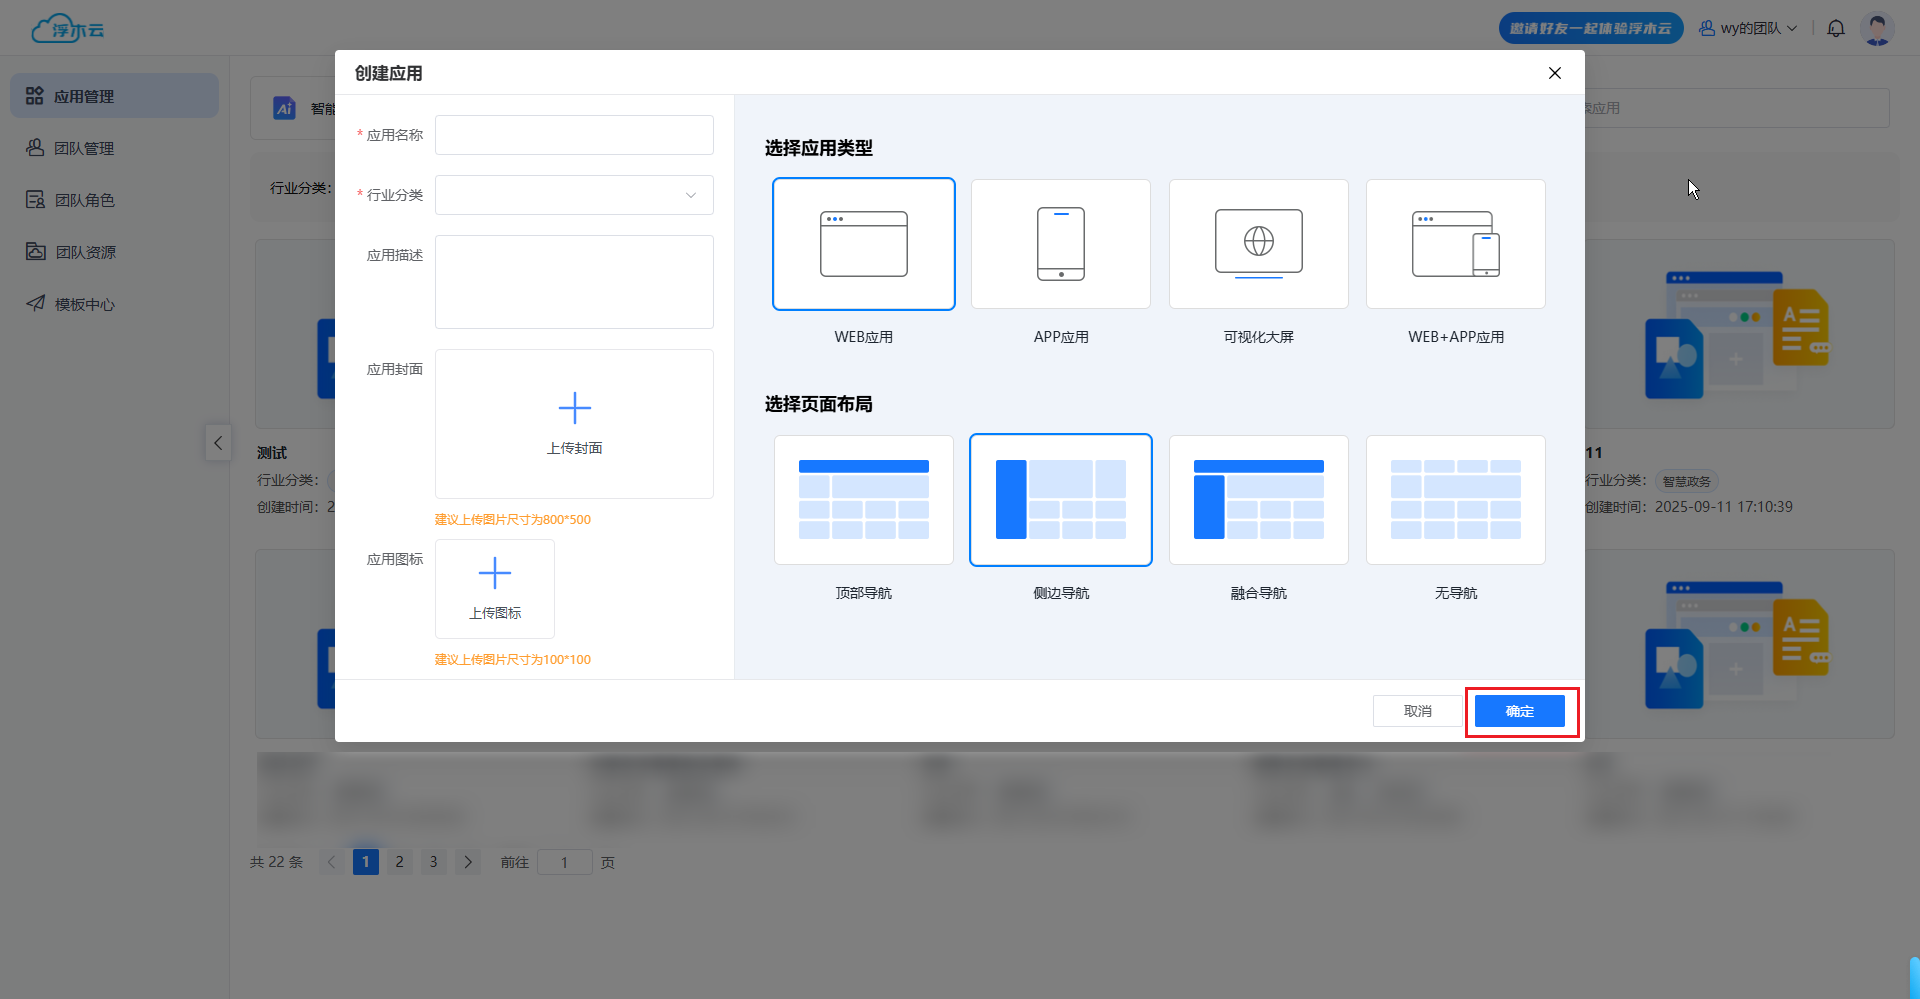The width and height of the screenshot is (1920, 999).
Task: Open the 行业分类 dropdown
Action: click(x=574, y=195)
